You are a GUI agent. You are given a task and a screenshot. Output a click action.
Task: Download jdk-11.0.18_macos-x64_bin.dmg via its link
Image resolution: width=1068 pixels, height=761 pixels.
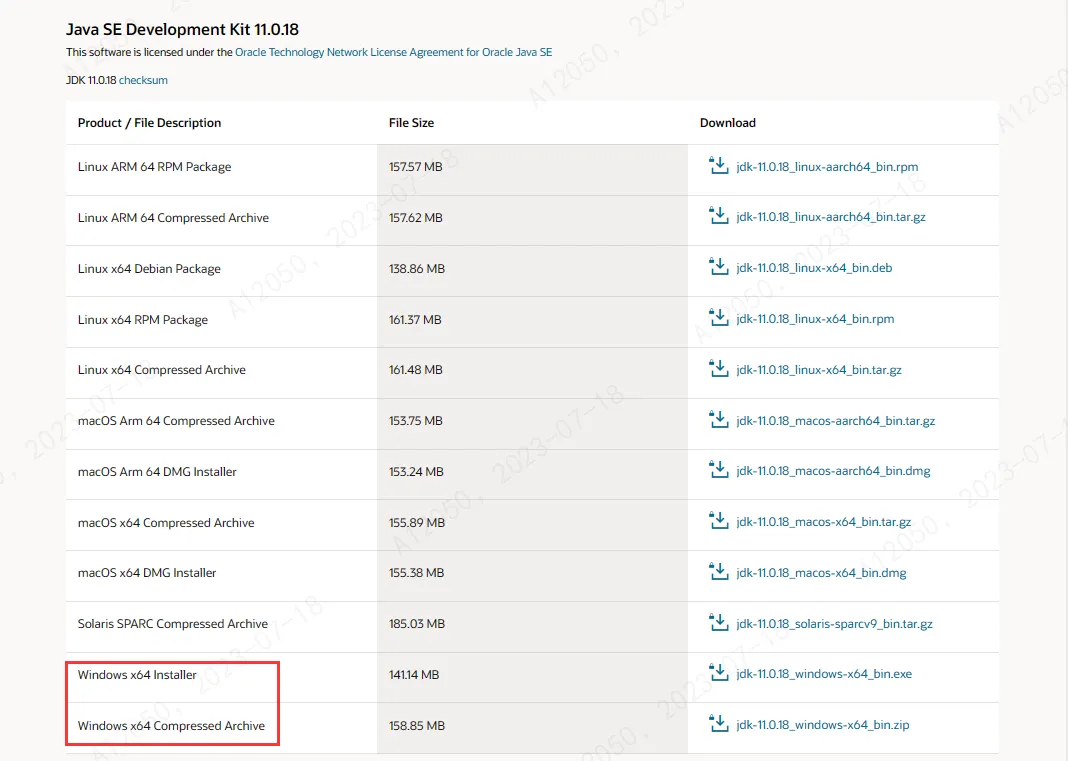(821, 574)
